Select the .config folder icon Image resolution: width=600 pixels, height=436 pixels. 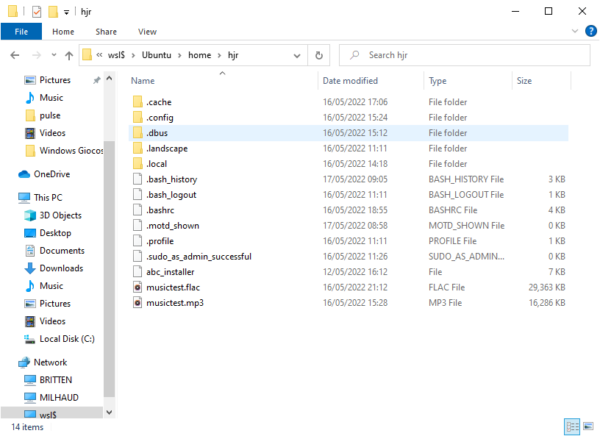(x=138, y=118)
